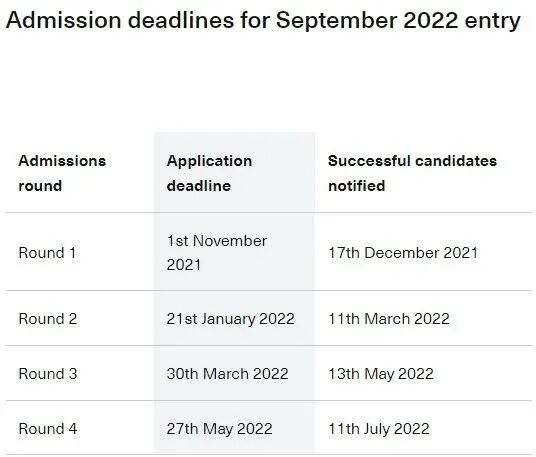Click the word round under Admissions
This screenshot has width=536, height=457.
[40, 186]
